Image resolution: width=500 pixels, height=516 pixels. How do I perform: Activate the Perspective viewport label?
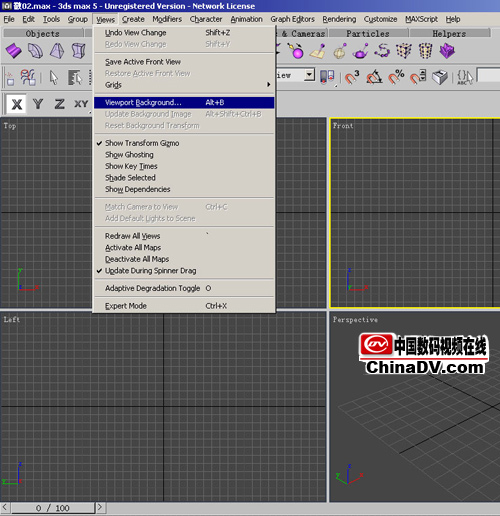[355, 320]
